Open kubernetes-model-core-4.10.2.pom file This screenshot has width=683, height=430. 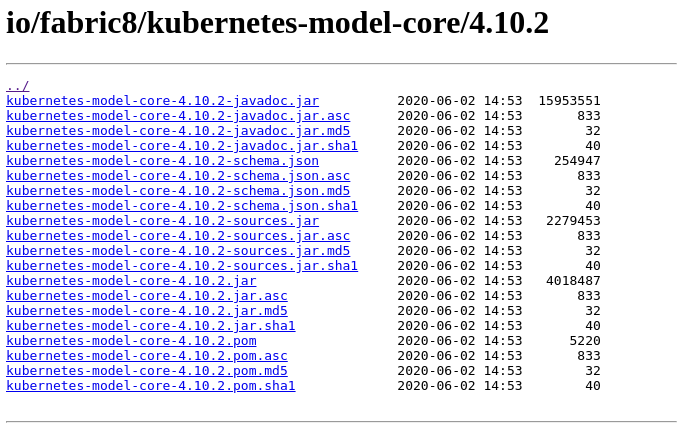[x=131, y=341]
